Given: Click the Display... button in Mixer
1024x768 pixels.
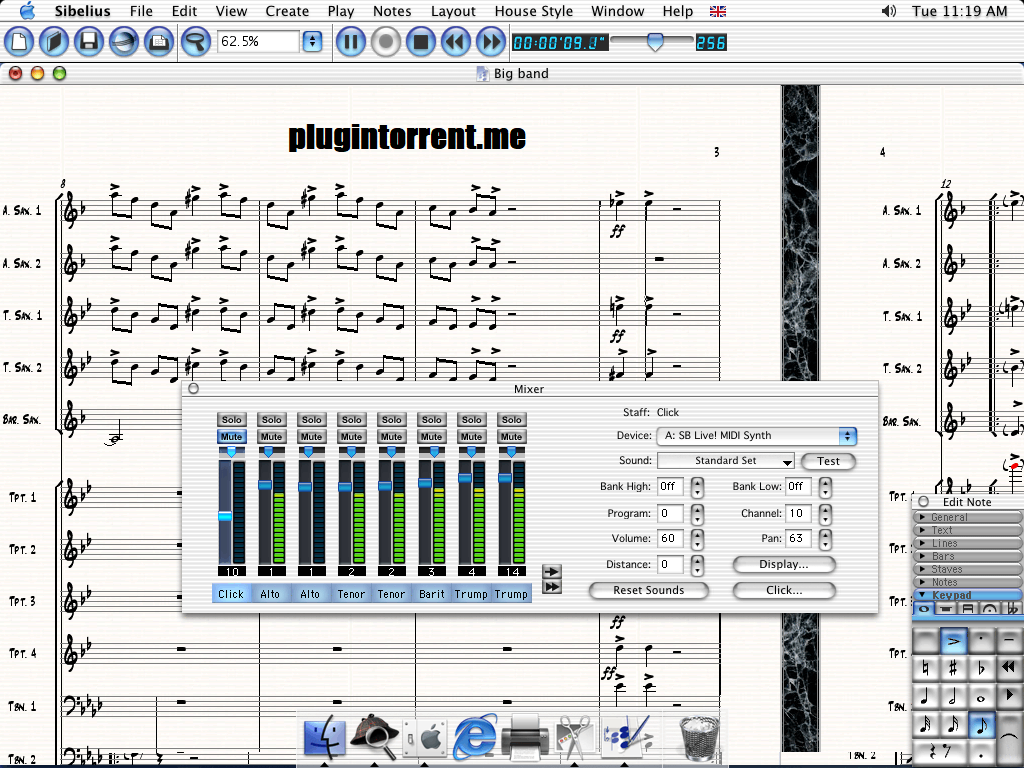Looking at the screenshot, I should [784, 564].
